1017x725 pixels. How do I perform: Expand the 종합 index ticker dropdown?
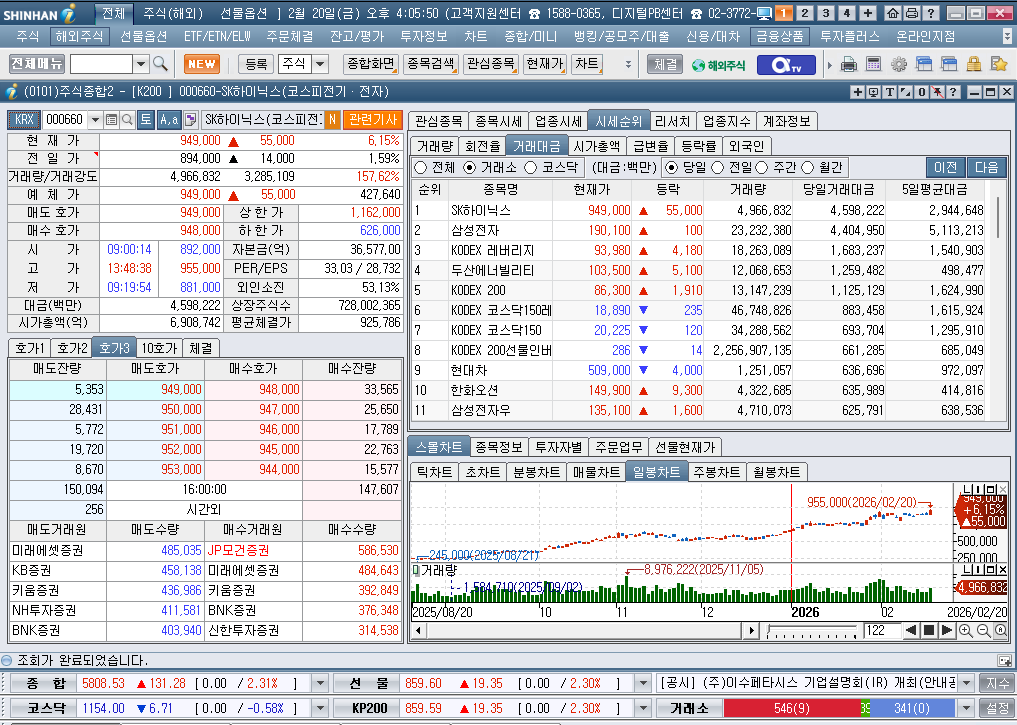tap(320, 683)
